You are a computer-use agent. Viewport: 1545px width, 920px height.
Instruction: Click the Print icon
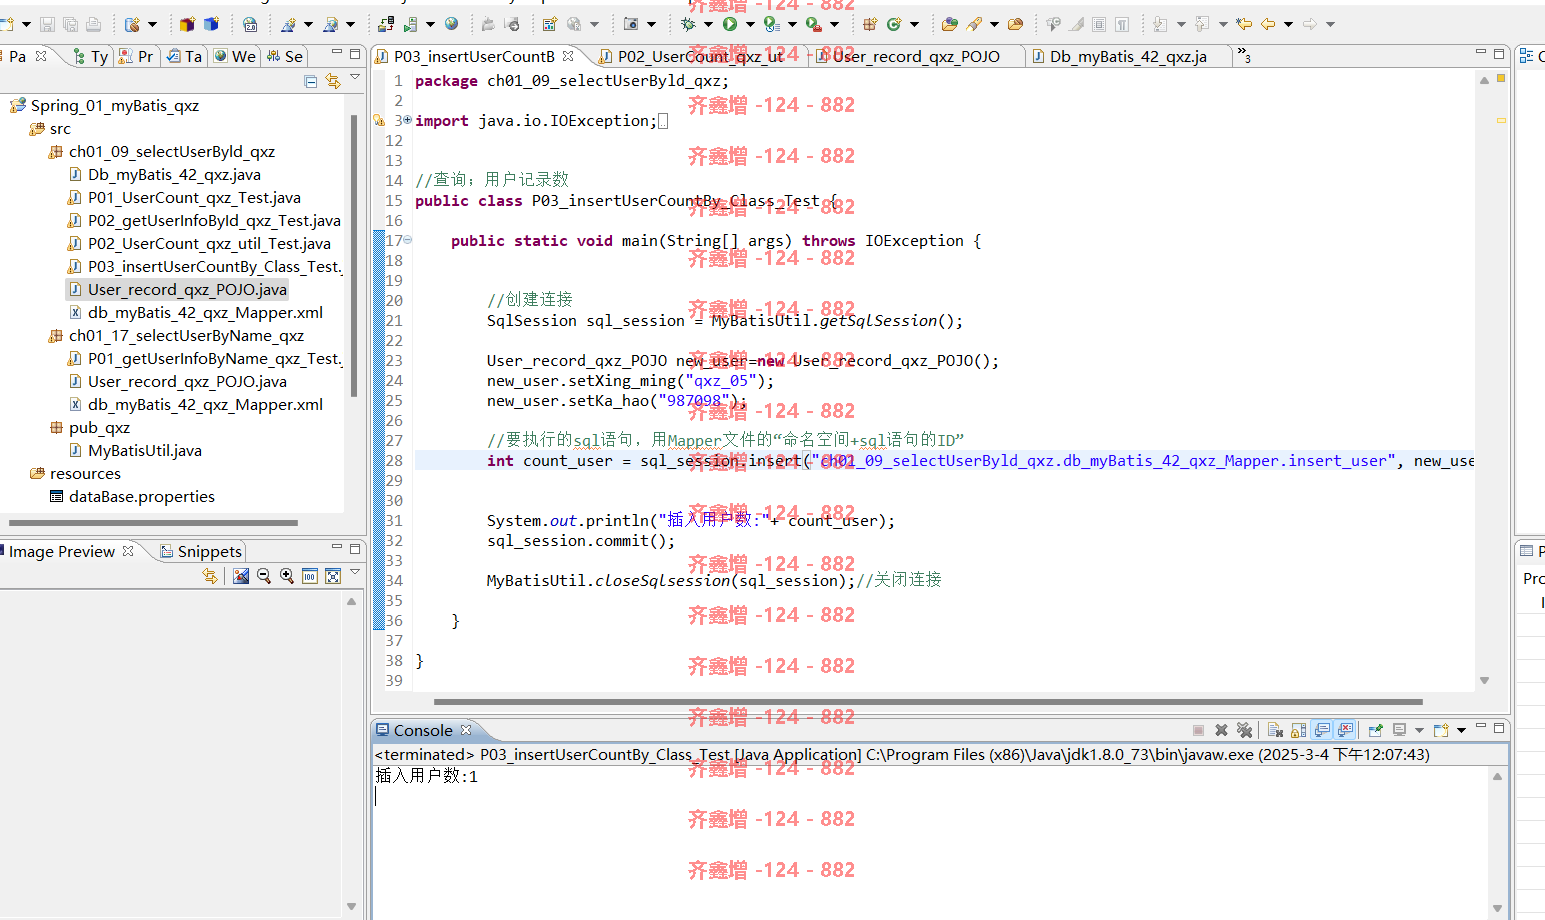click(93, 24)
